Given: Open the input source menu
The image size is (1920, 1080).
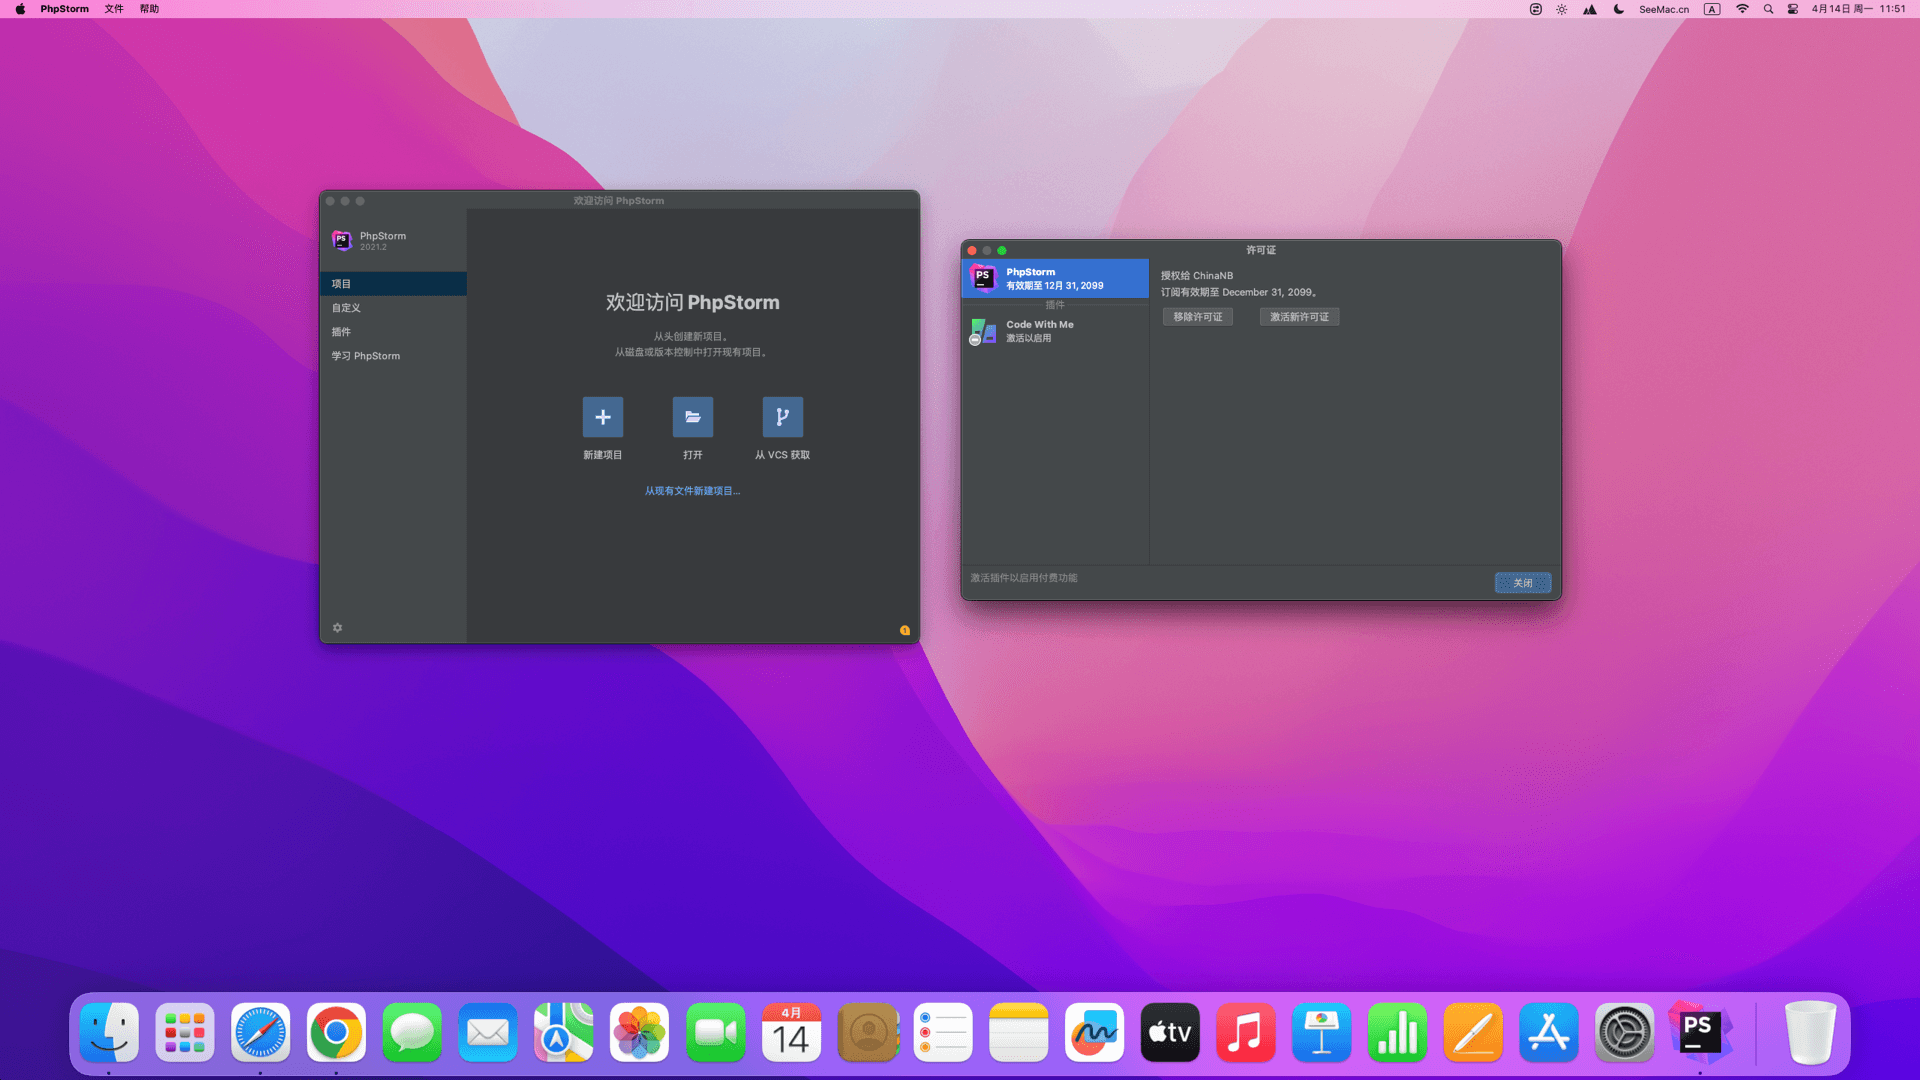Looking at the screenshot, I should 1712,9.
